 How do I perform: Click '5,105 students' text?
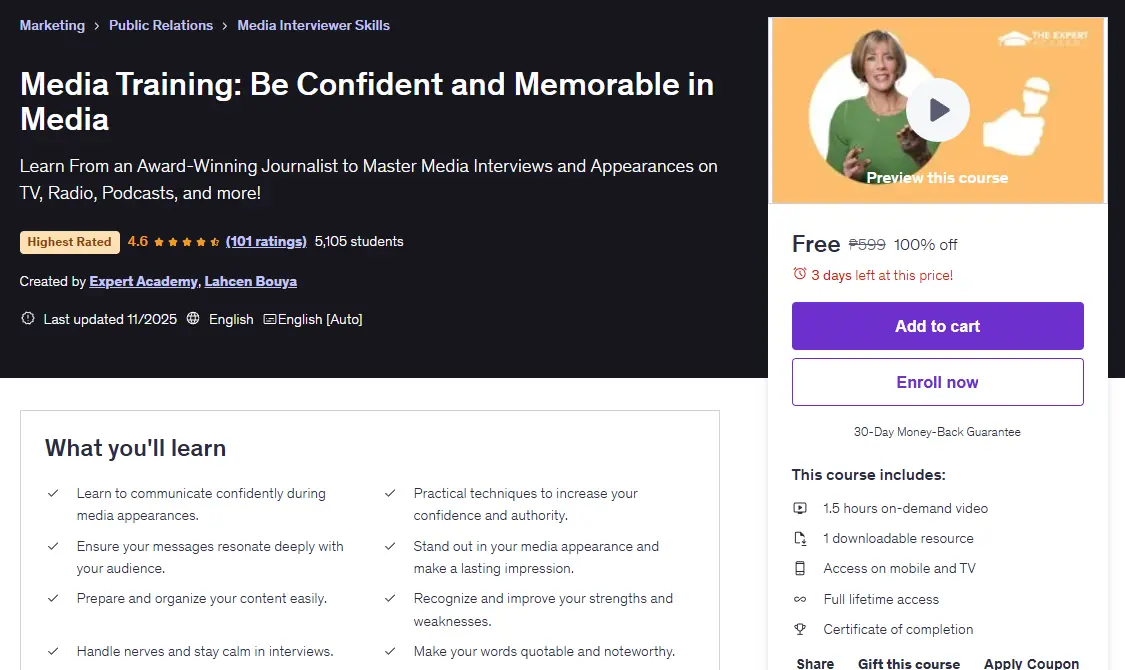tap(359, 242)
